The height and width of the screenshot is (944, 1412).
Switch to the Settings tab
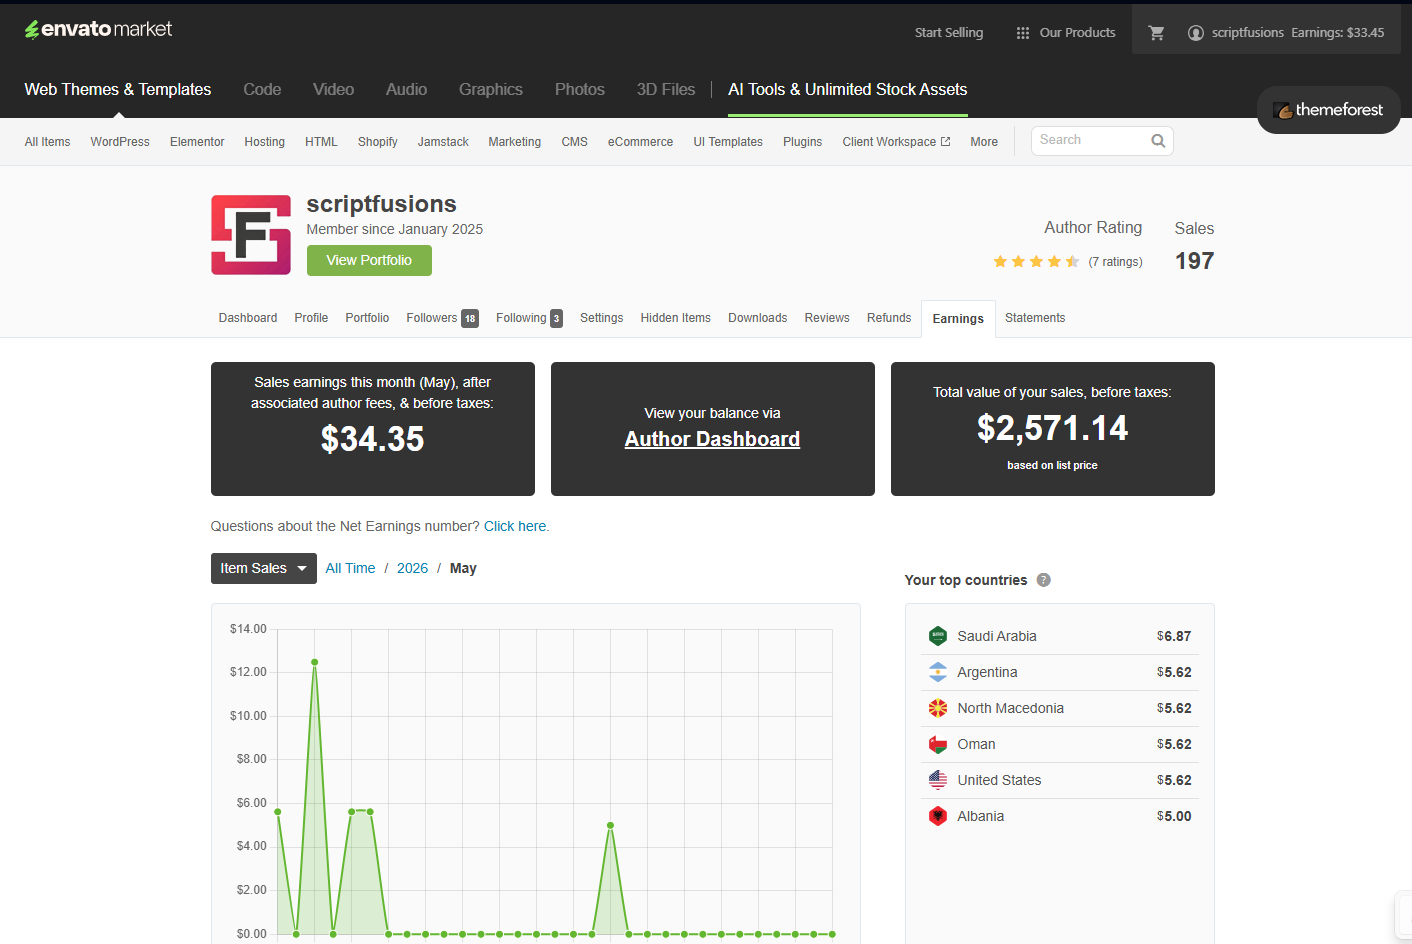pos(601,318)
